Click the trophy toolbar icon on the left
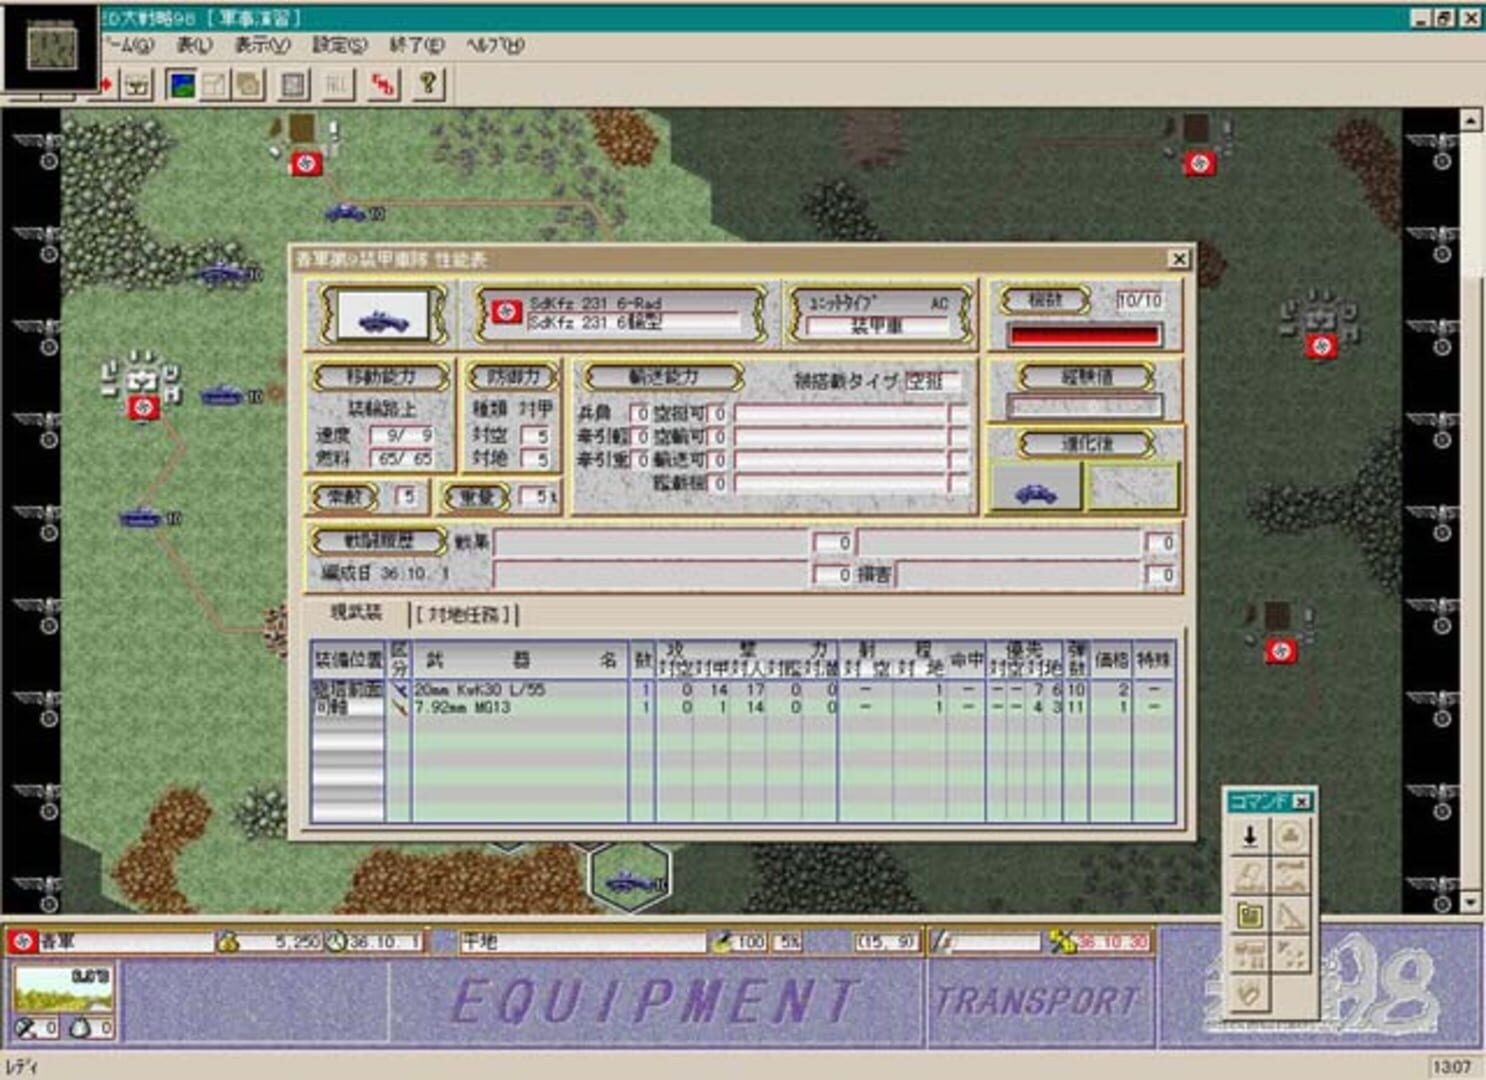This screenshot has height=1080, width=1486. click(x=136, y=86)
